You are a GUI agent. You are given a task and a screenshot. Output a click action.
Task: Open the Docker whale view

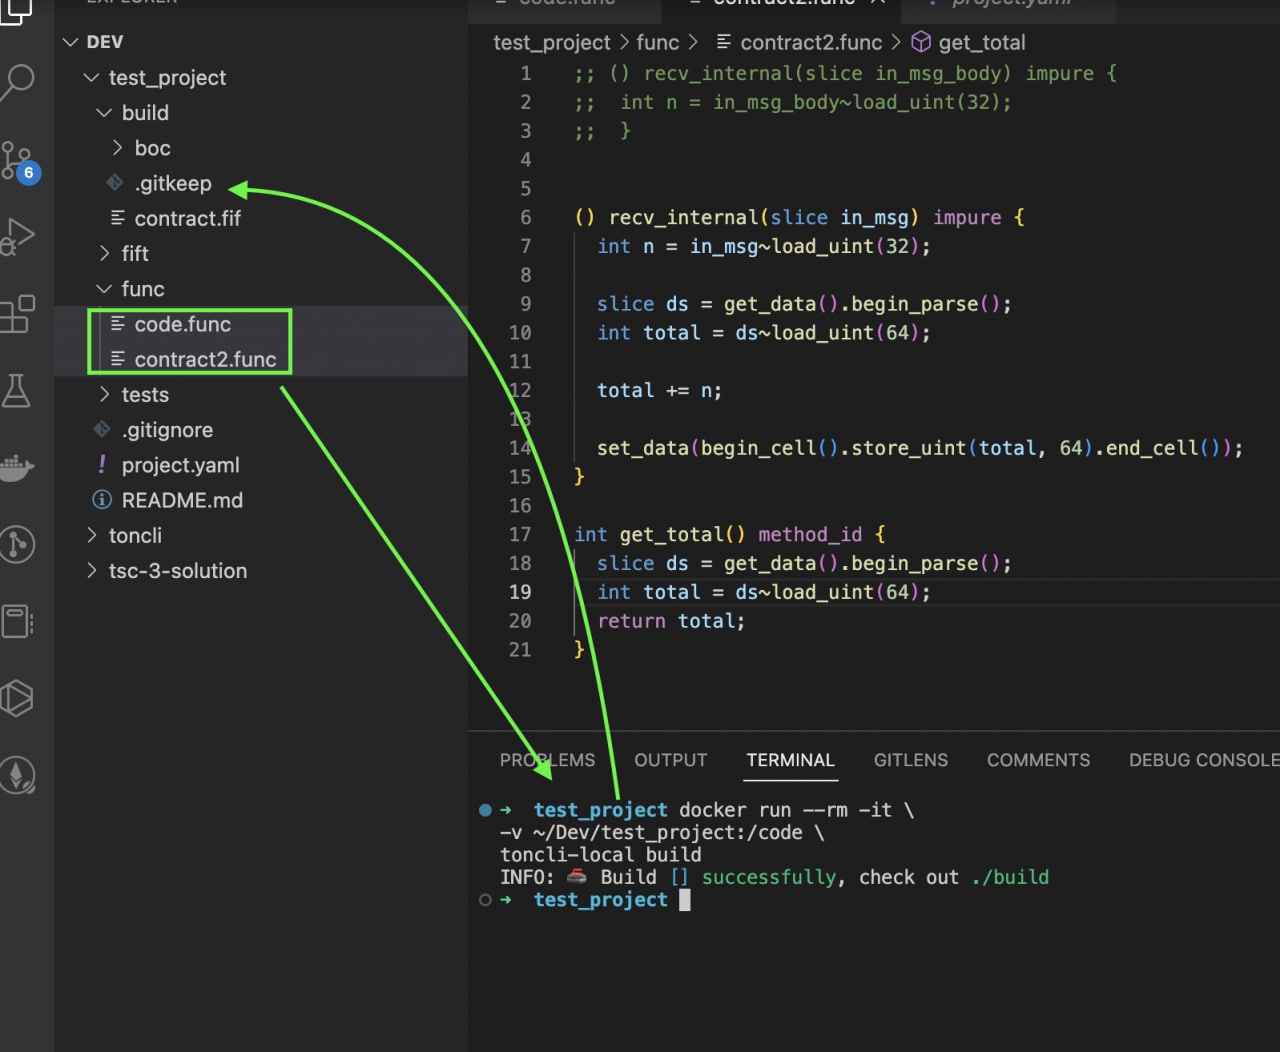pyautogui.click(x=17, y=467)
